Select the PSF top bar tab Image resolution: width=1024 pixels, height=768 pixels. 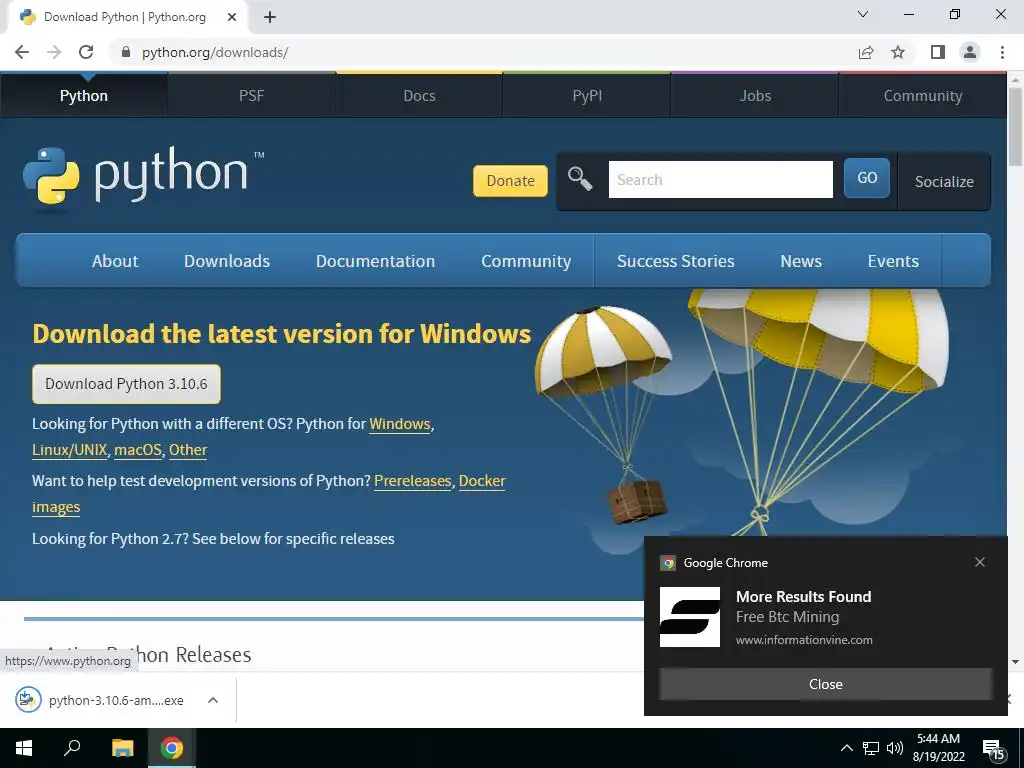pos(251,95)
